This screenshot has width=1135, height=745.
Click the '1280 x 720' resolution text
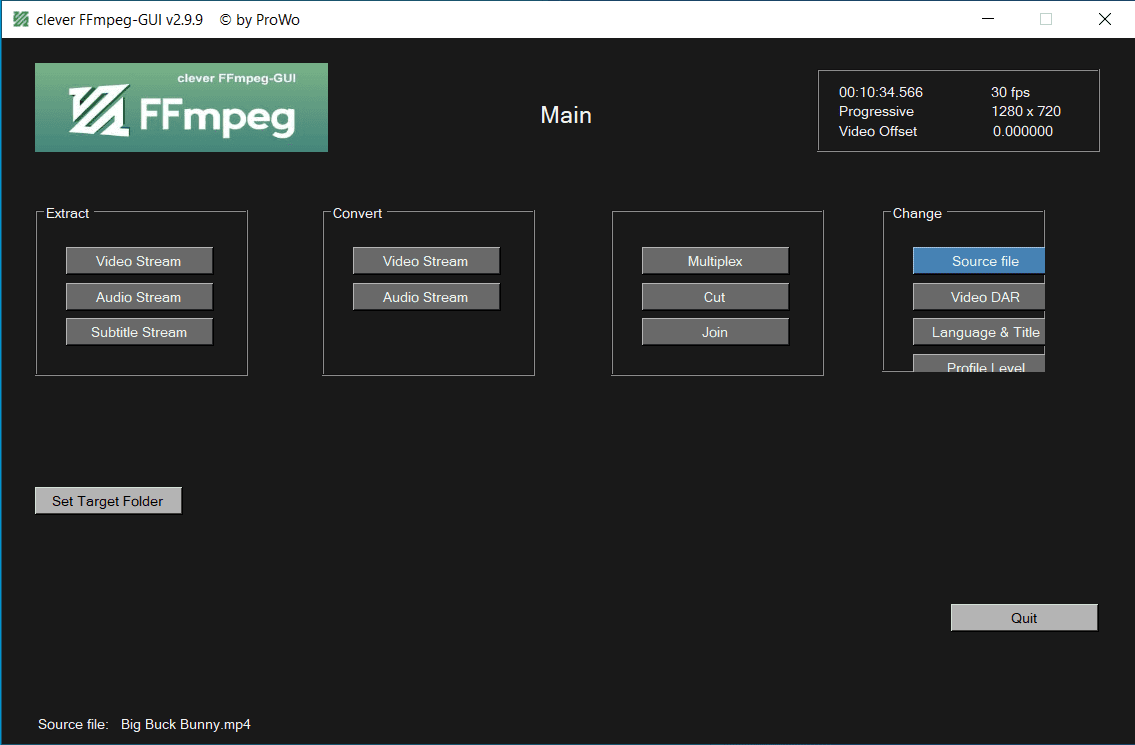pos(1026,111)
